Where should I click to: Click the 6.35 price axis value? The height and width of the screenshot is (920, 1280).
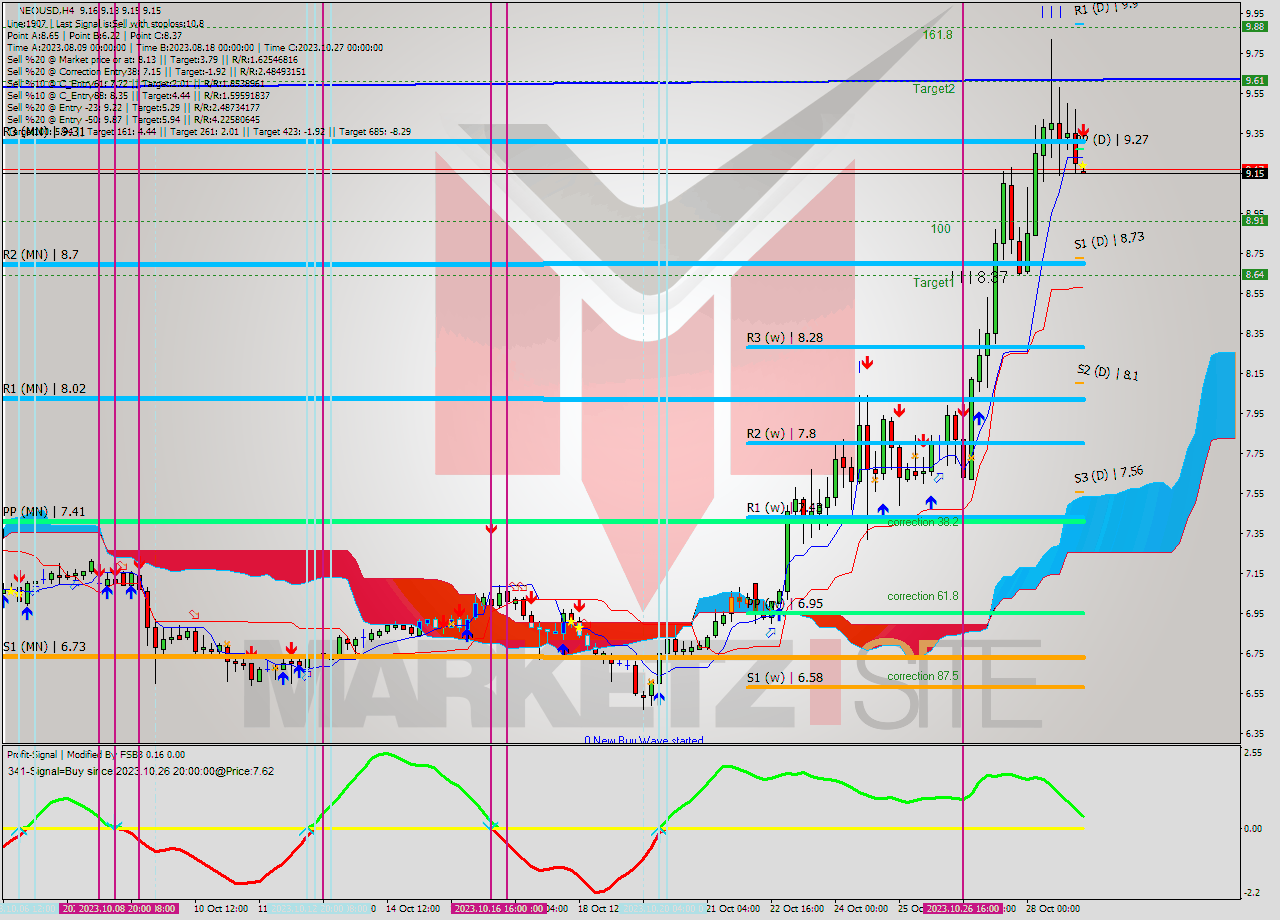(1254, 733)
